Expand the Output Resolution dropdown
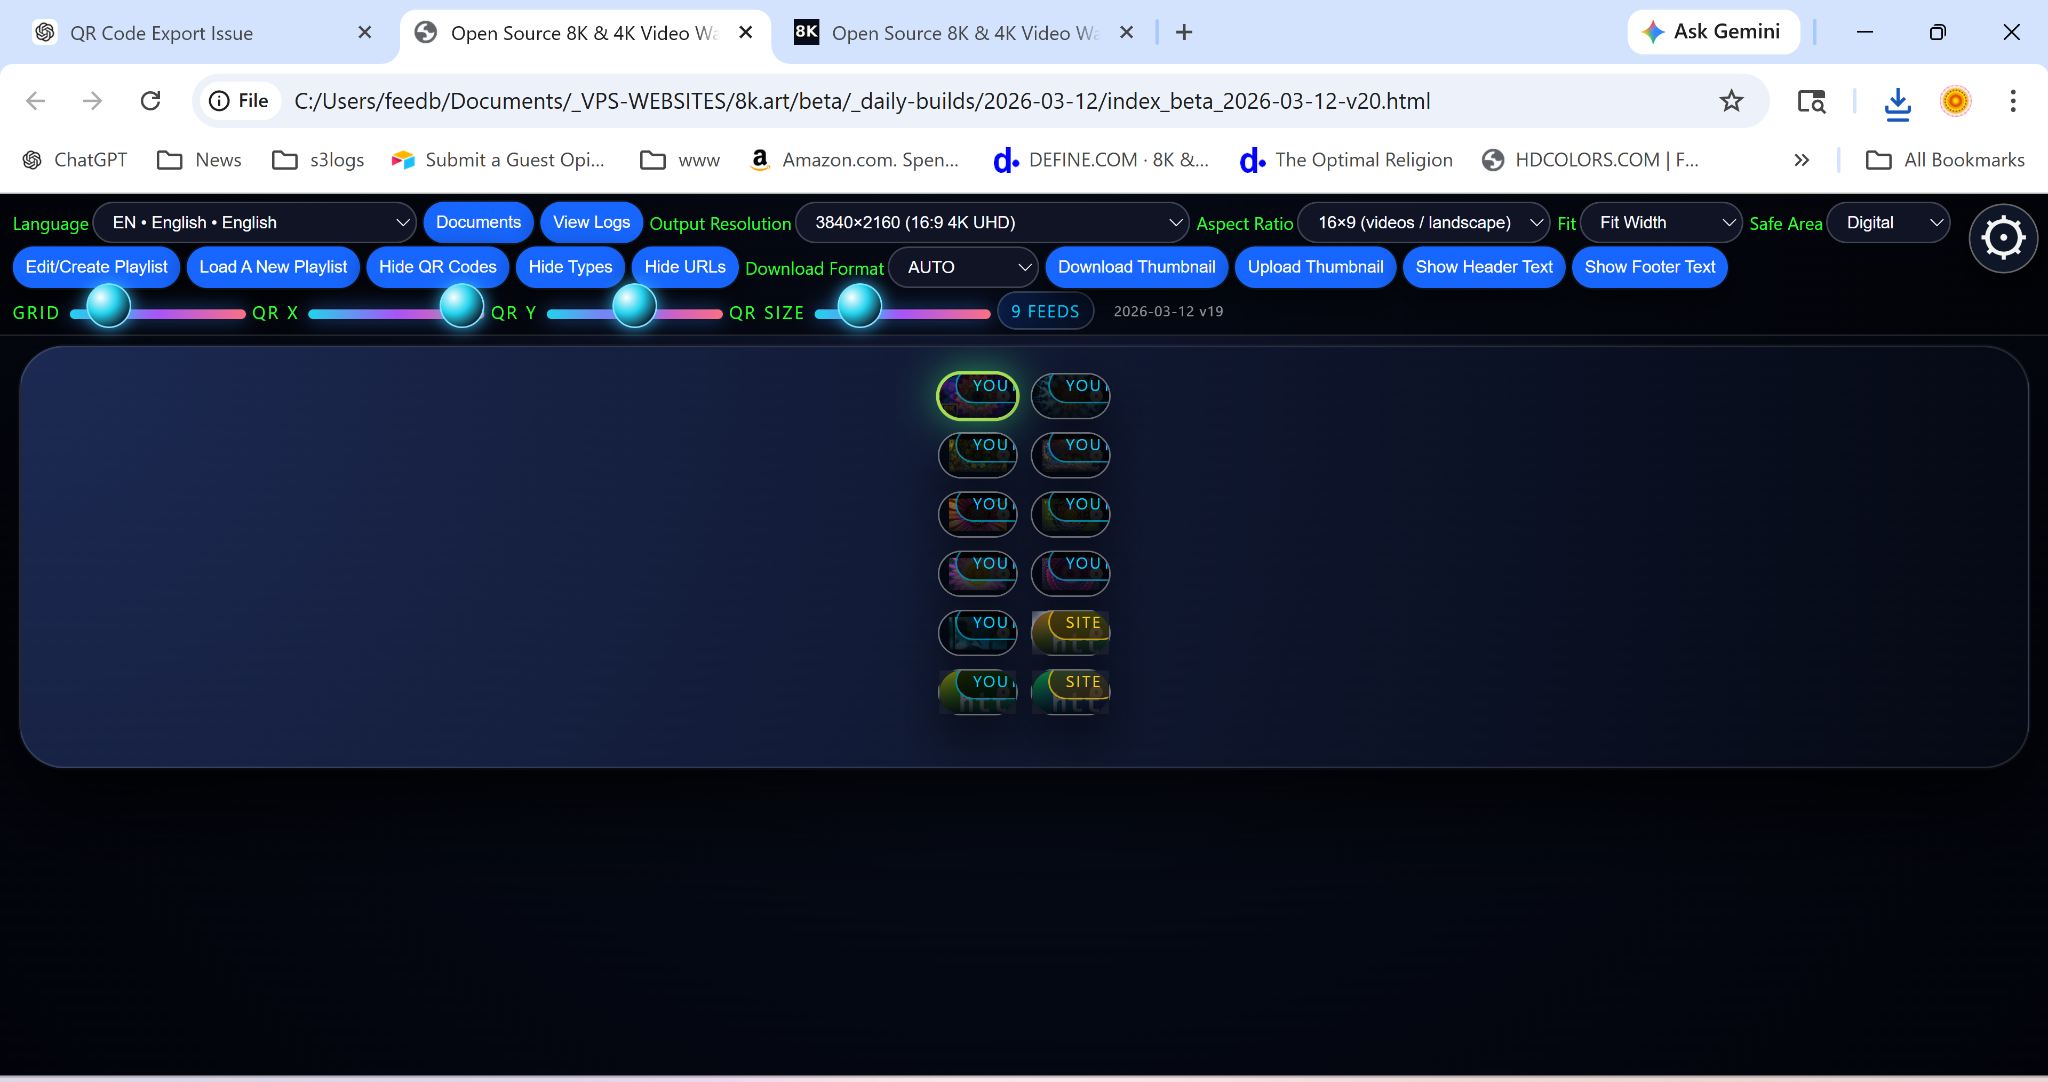Screen dimensions: 2048x1082 pyautogui.click(x=992, y=222)
